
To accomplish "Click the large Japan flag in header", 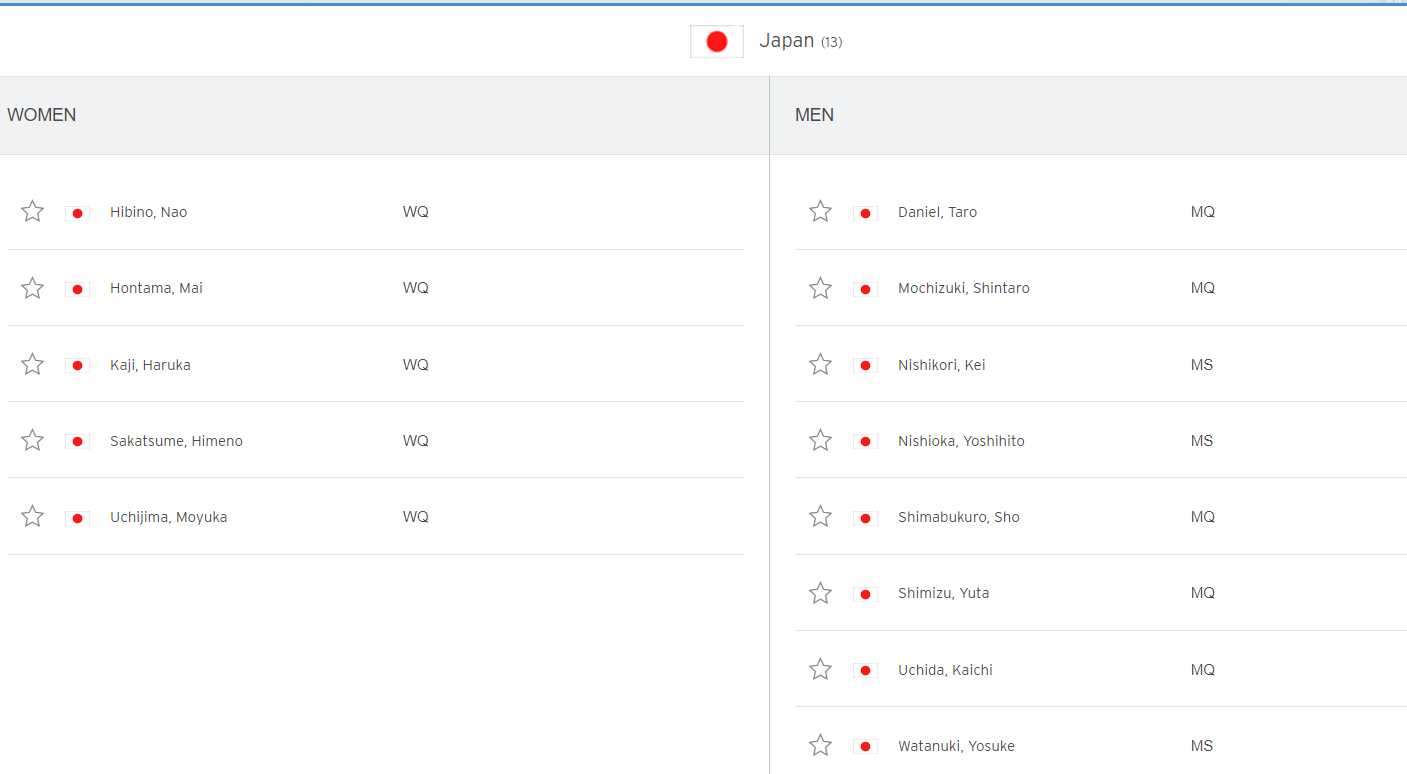I will point(717,41).
